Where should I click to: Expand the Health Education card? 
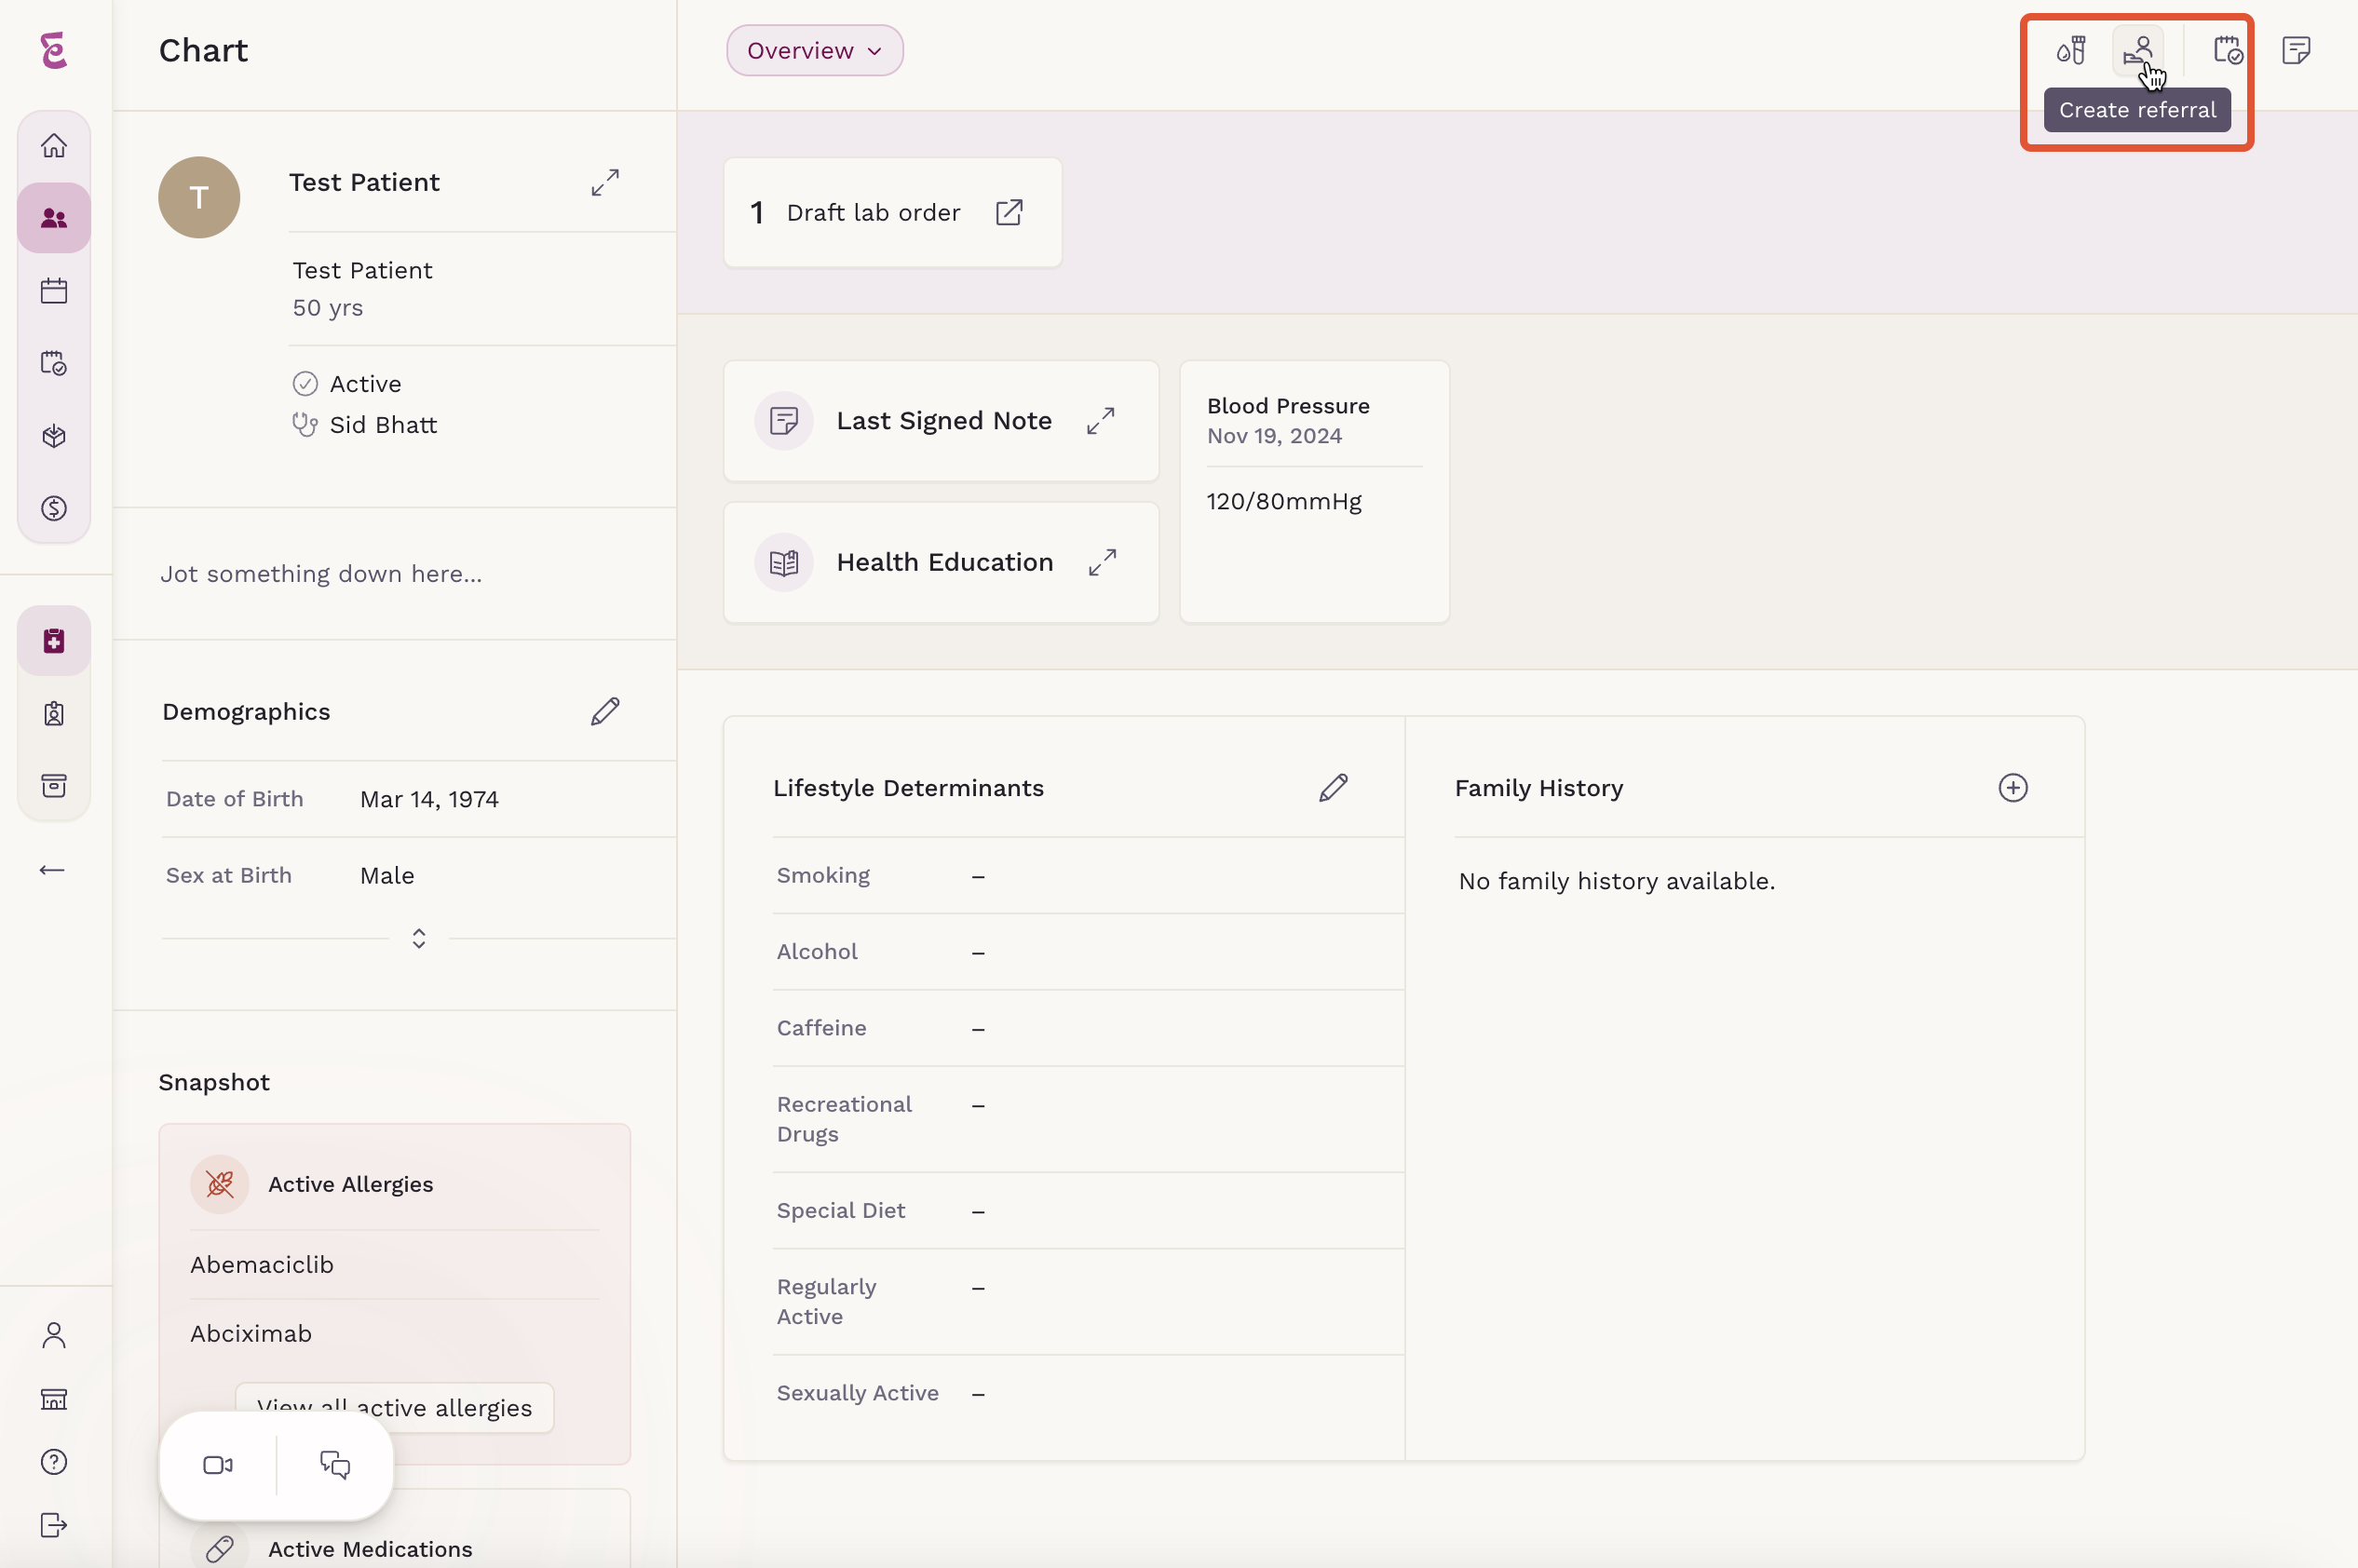click(1102, 562)
